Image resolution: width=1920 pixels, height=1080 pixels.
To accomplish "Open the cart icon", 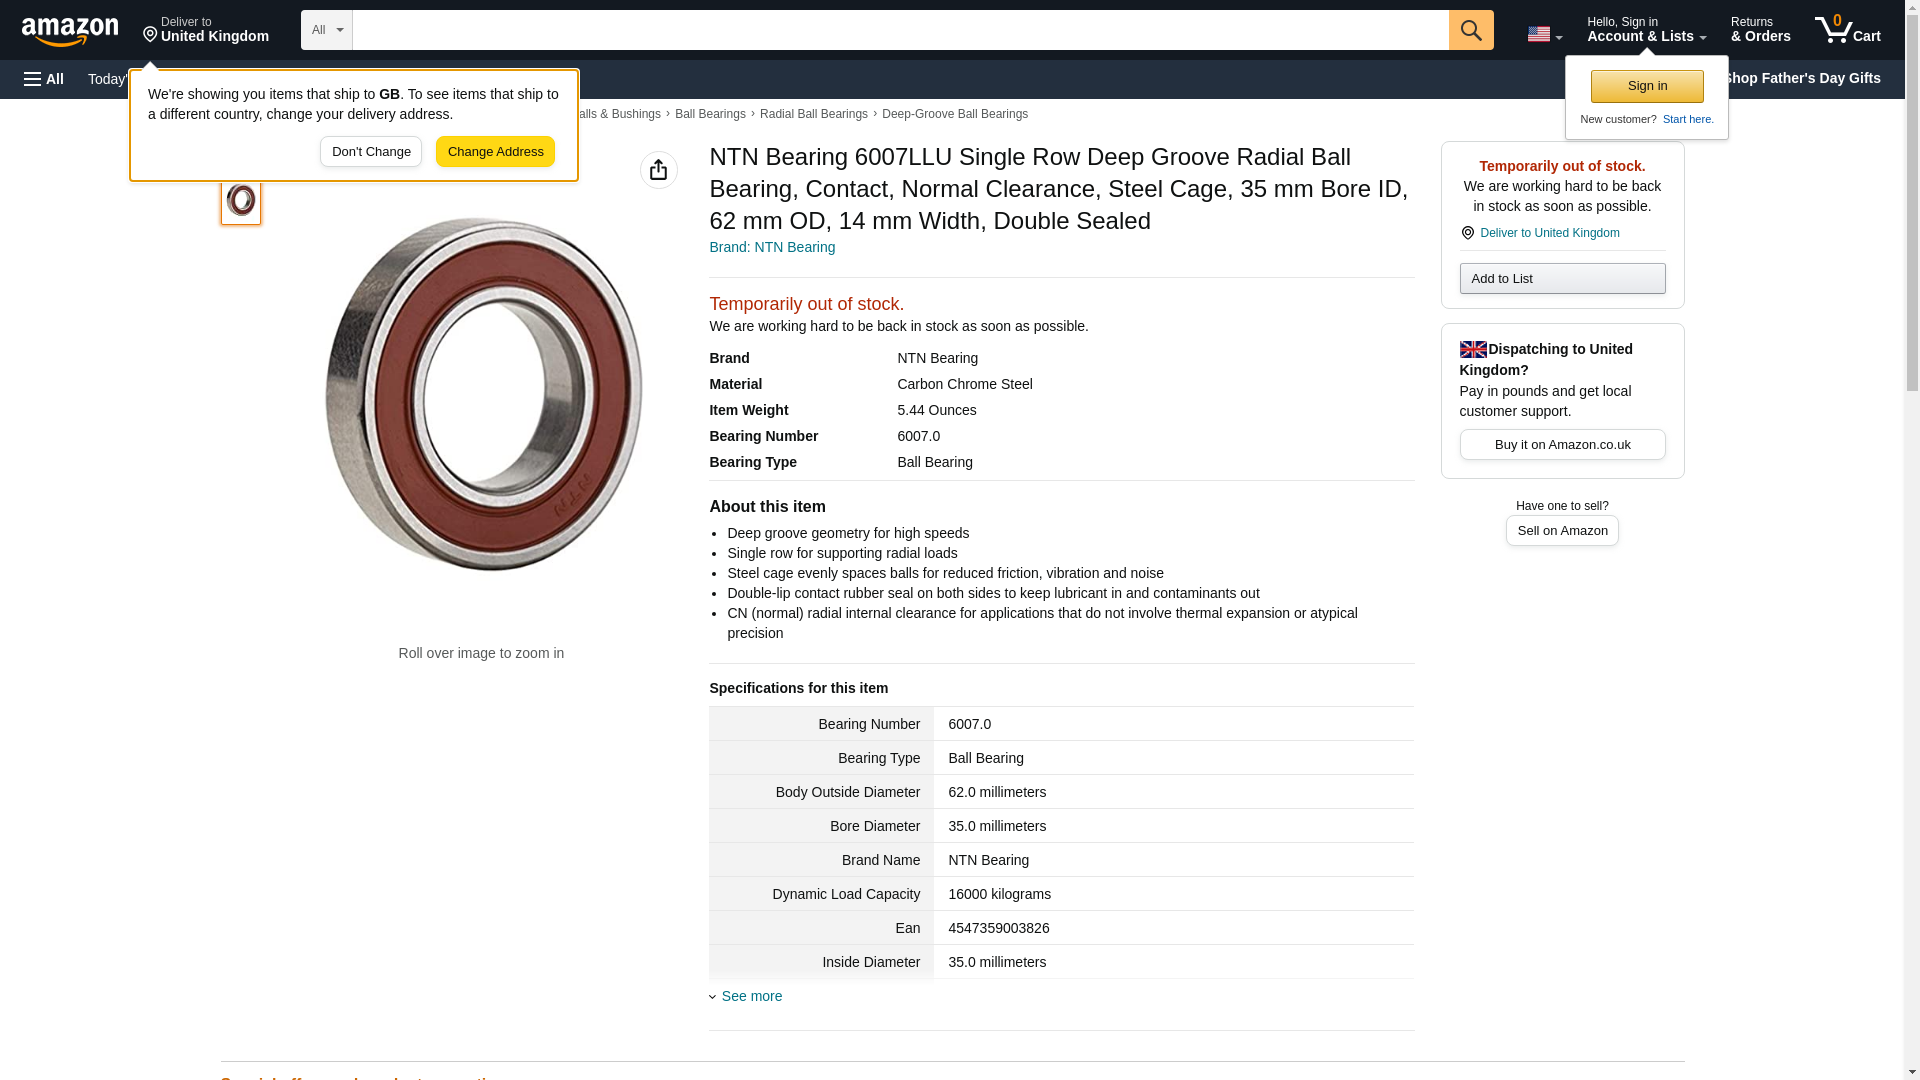I will 1847,30.
